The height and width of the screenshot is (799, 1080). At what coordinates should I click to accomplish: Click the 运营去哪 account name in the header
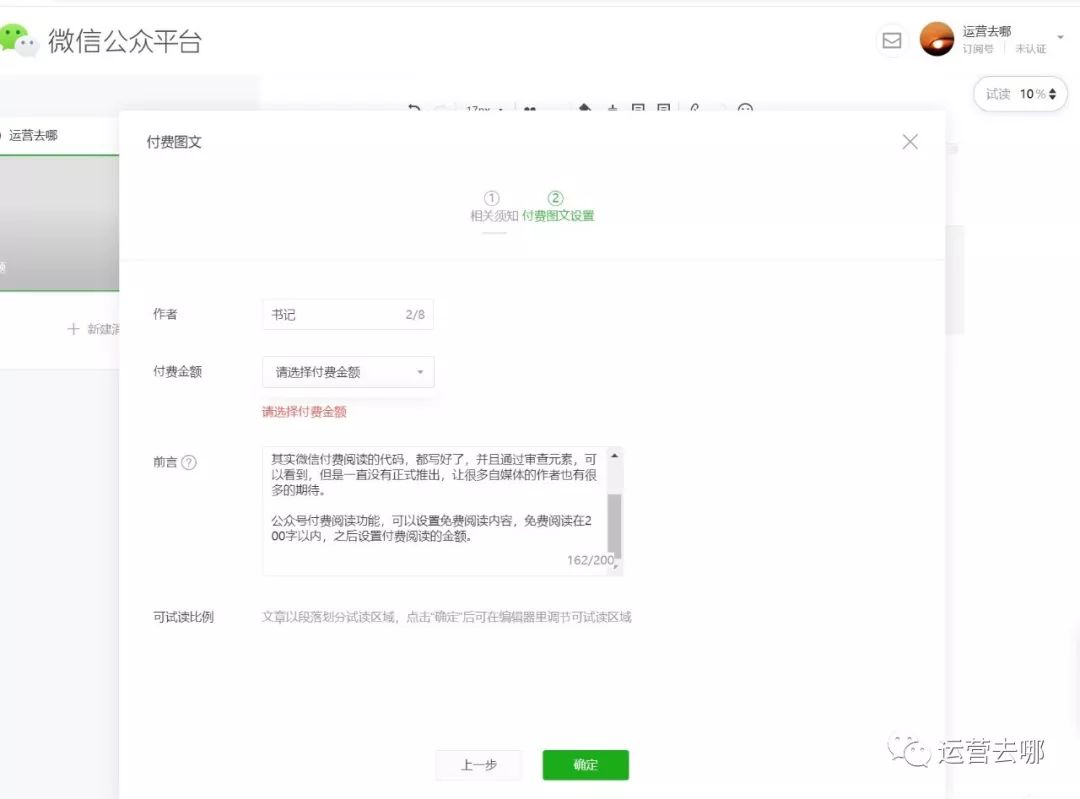click(986, 31)
